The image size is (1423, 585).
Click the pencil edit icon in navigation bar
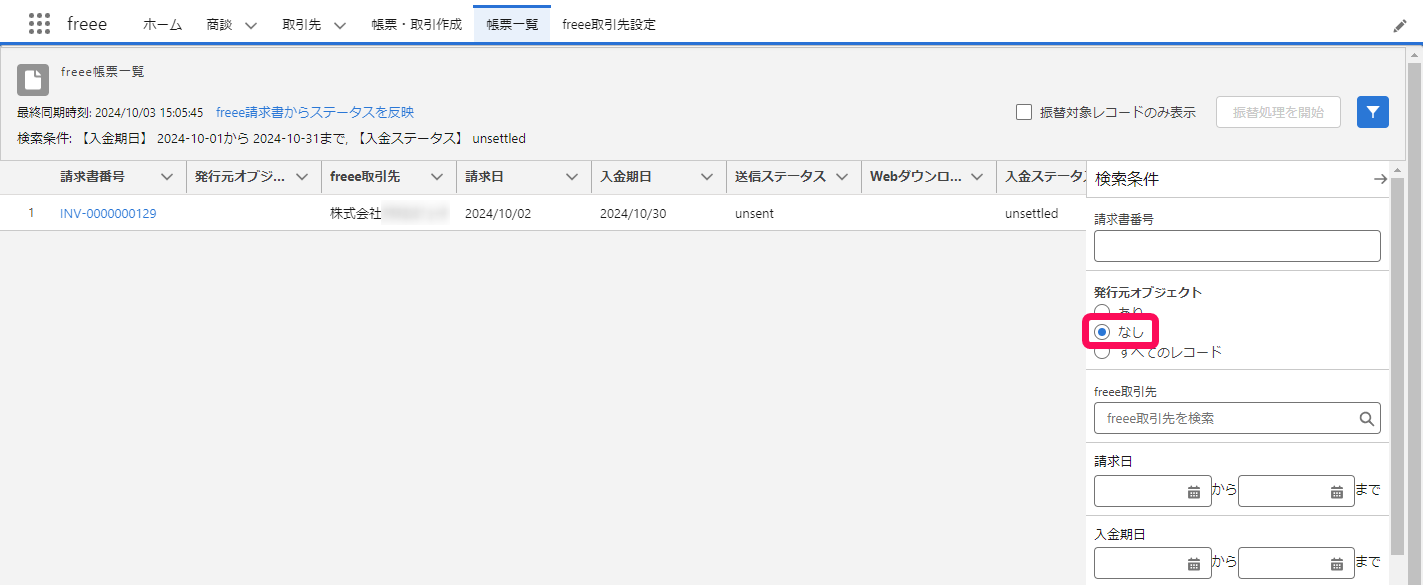(1399, 25)
